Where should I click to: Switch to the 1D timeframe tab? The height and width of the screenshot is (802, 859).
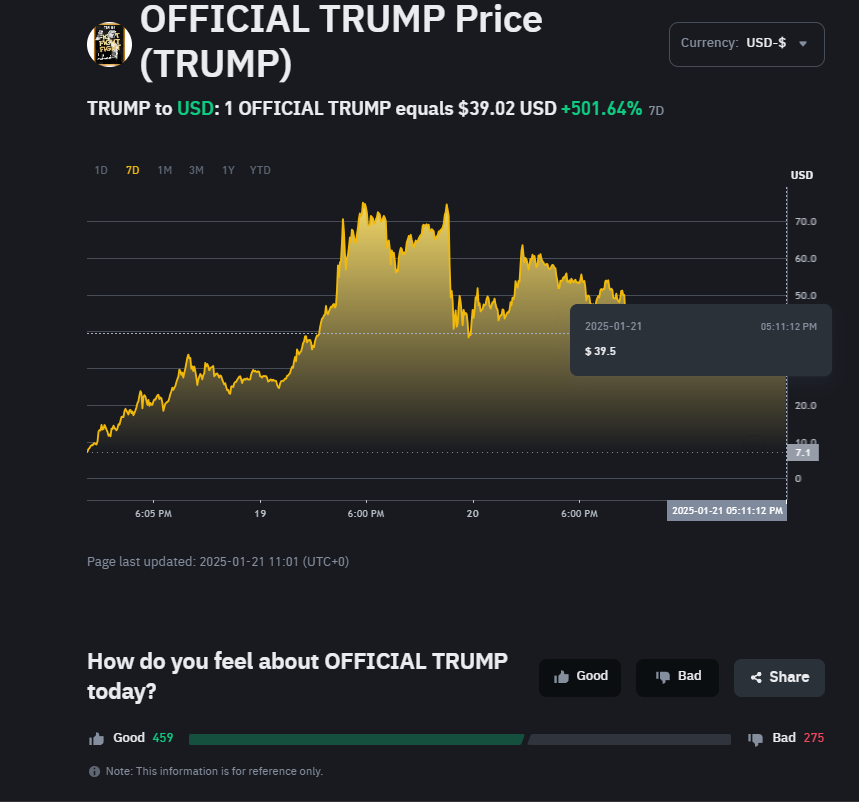point(100,170)
